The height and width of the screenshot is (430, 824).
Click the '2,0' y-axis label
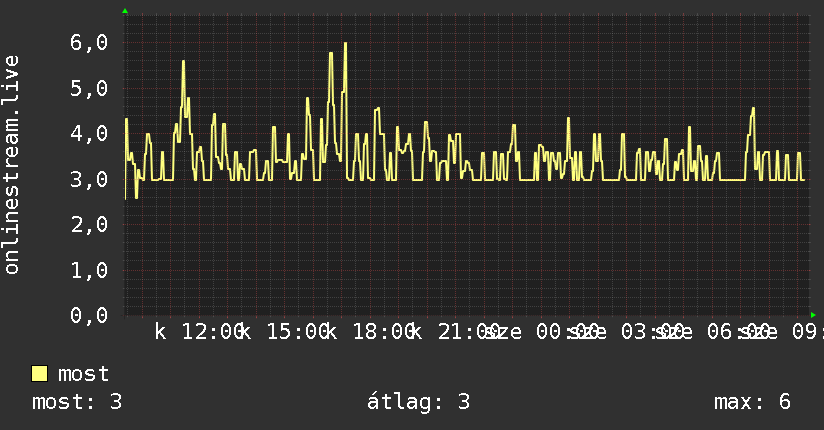pyautogui.click(x=89, y=224)
